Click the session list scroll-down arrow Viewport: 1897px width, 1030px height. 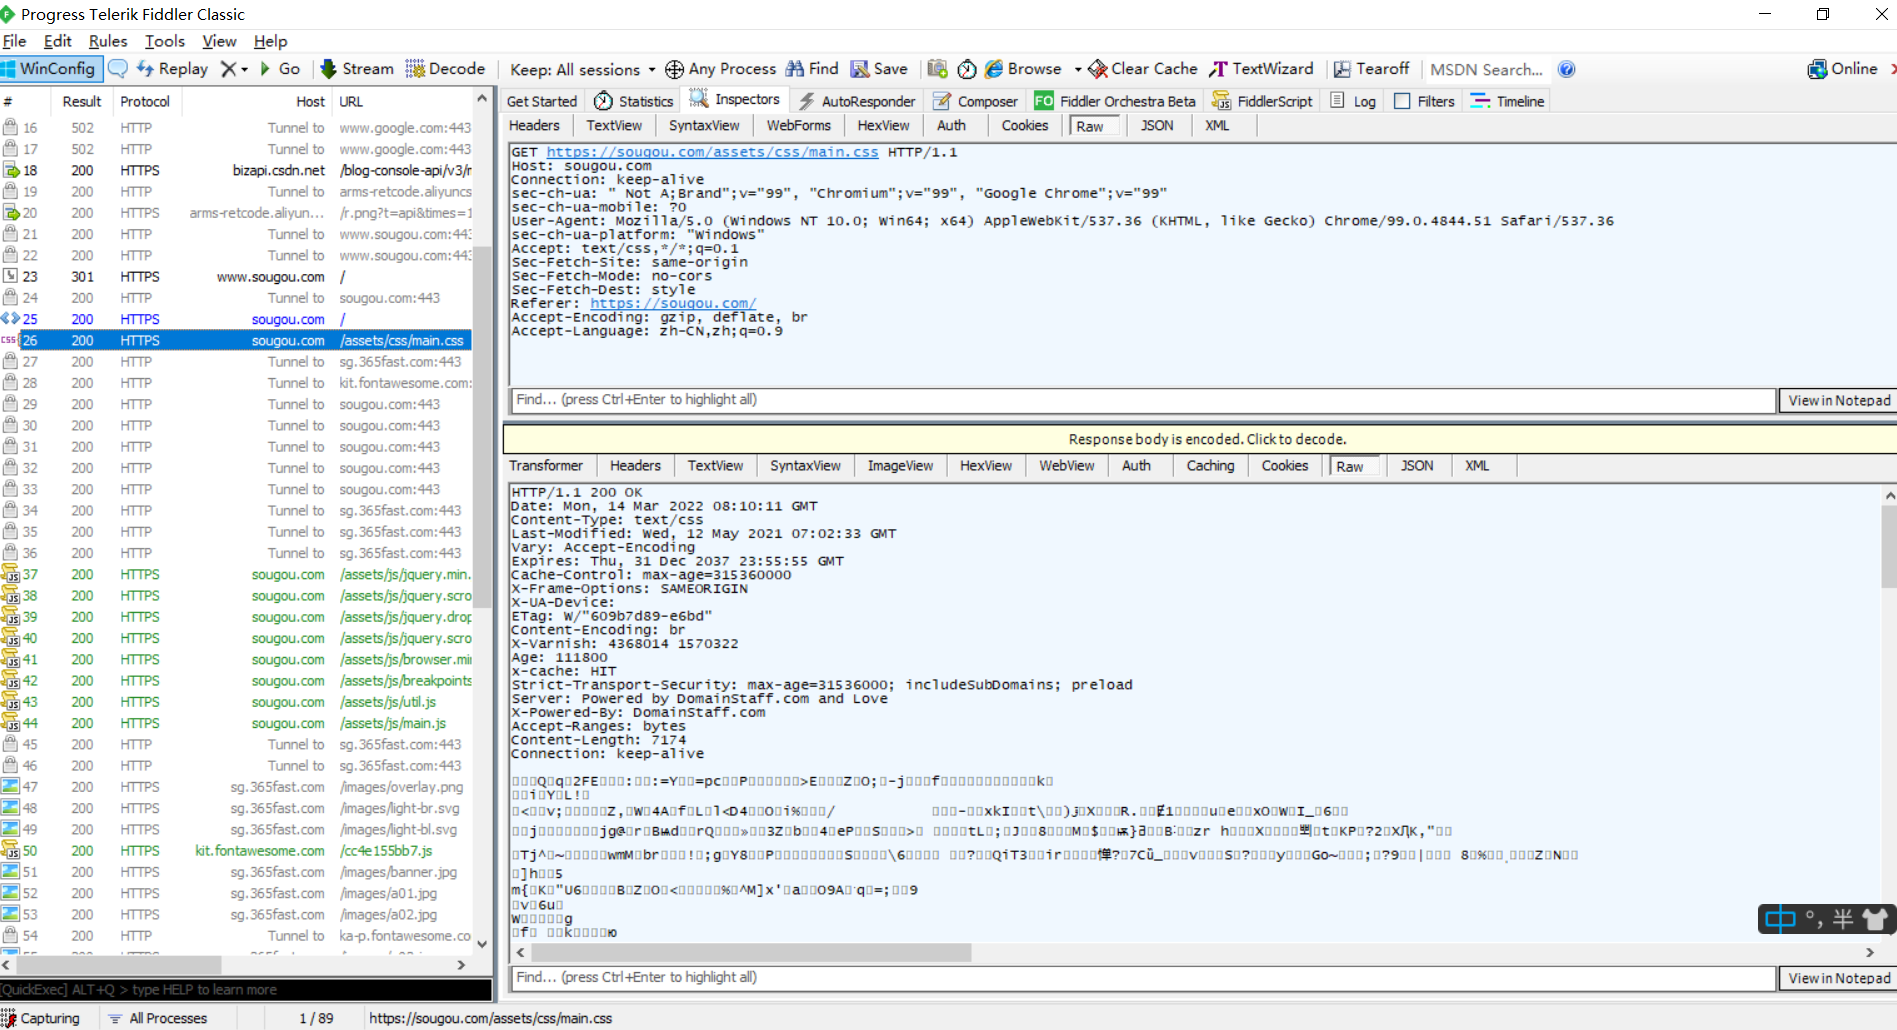pos(482,943)
